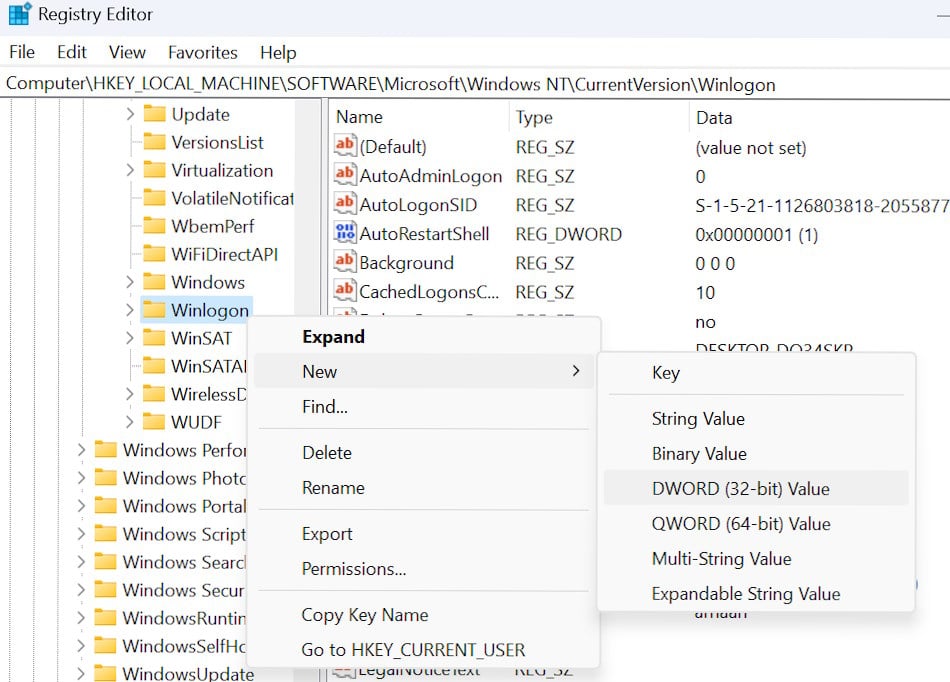Click the string value icon beside AutoAdminLogon
The height and width of the screenshot is (682, 950).
pos(345,175)
